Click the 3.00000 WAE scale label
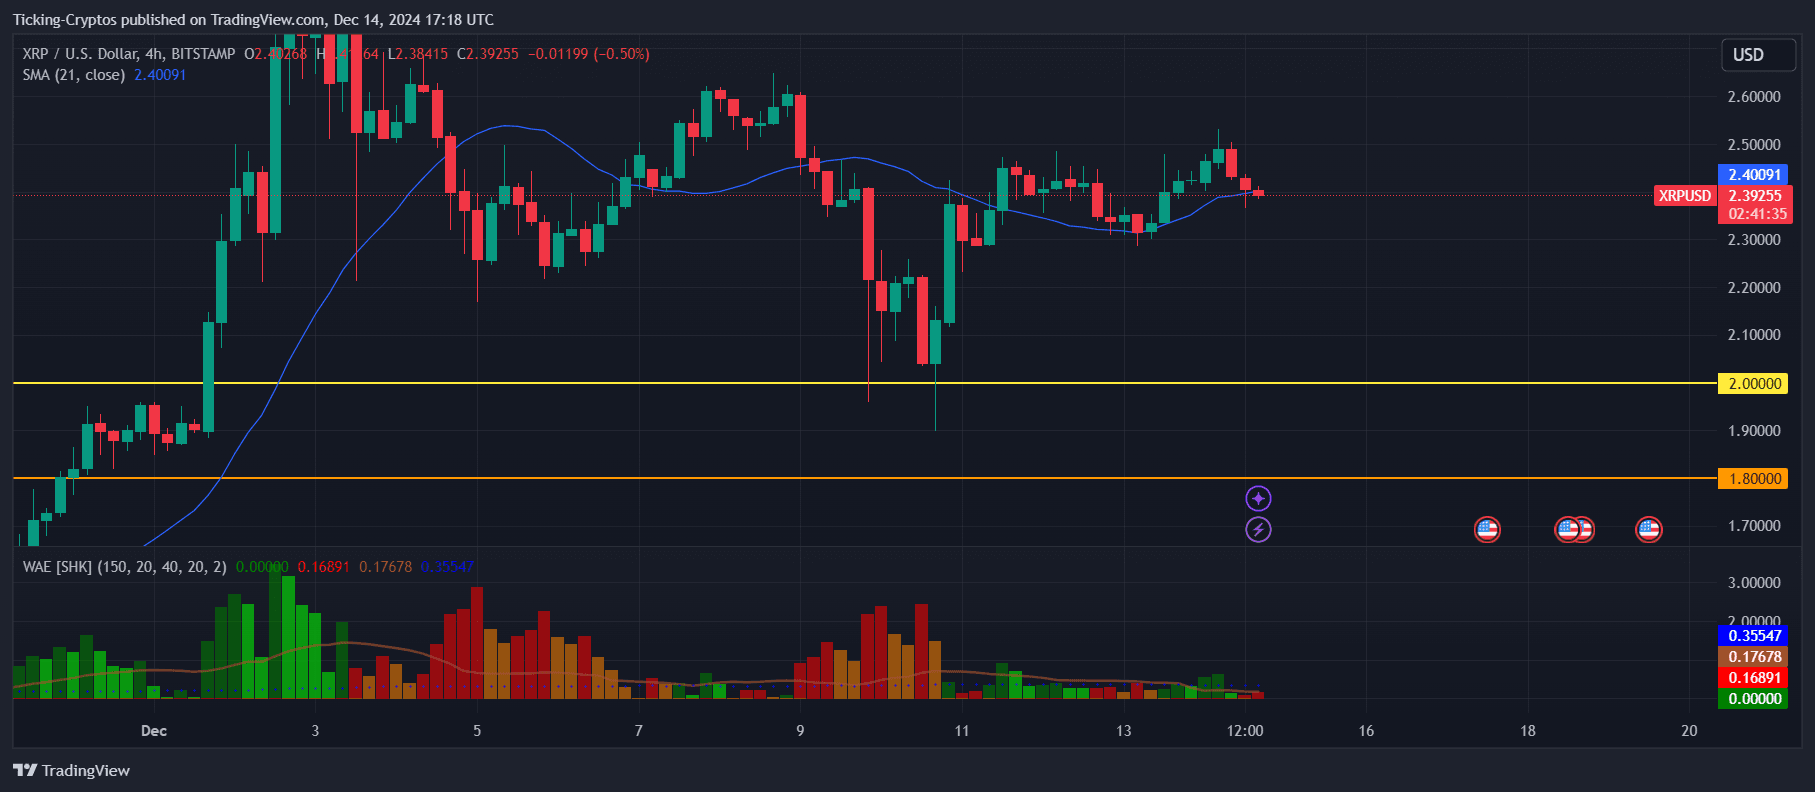The height and width of the screenshot is (792, 1815). [1754, 583]
